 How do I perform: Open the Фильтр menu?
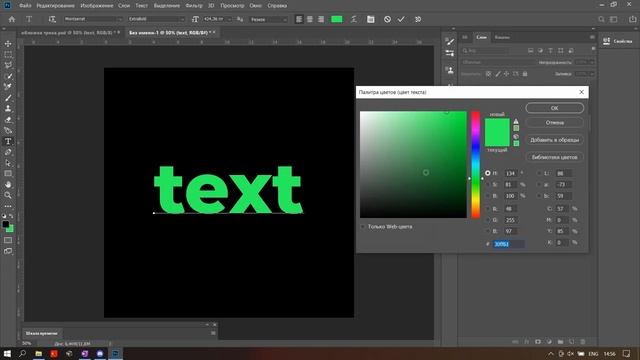(194, 6)
